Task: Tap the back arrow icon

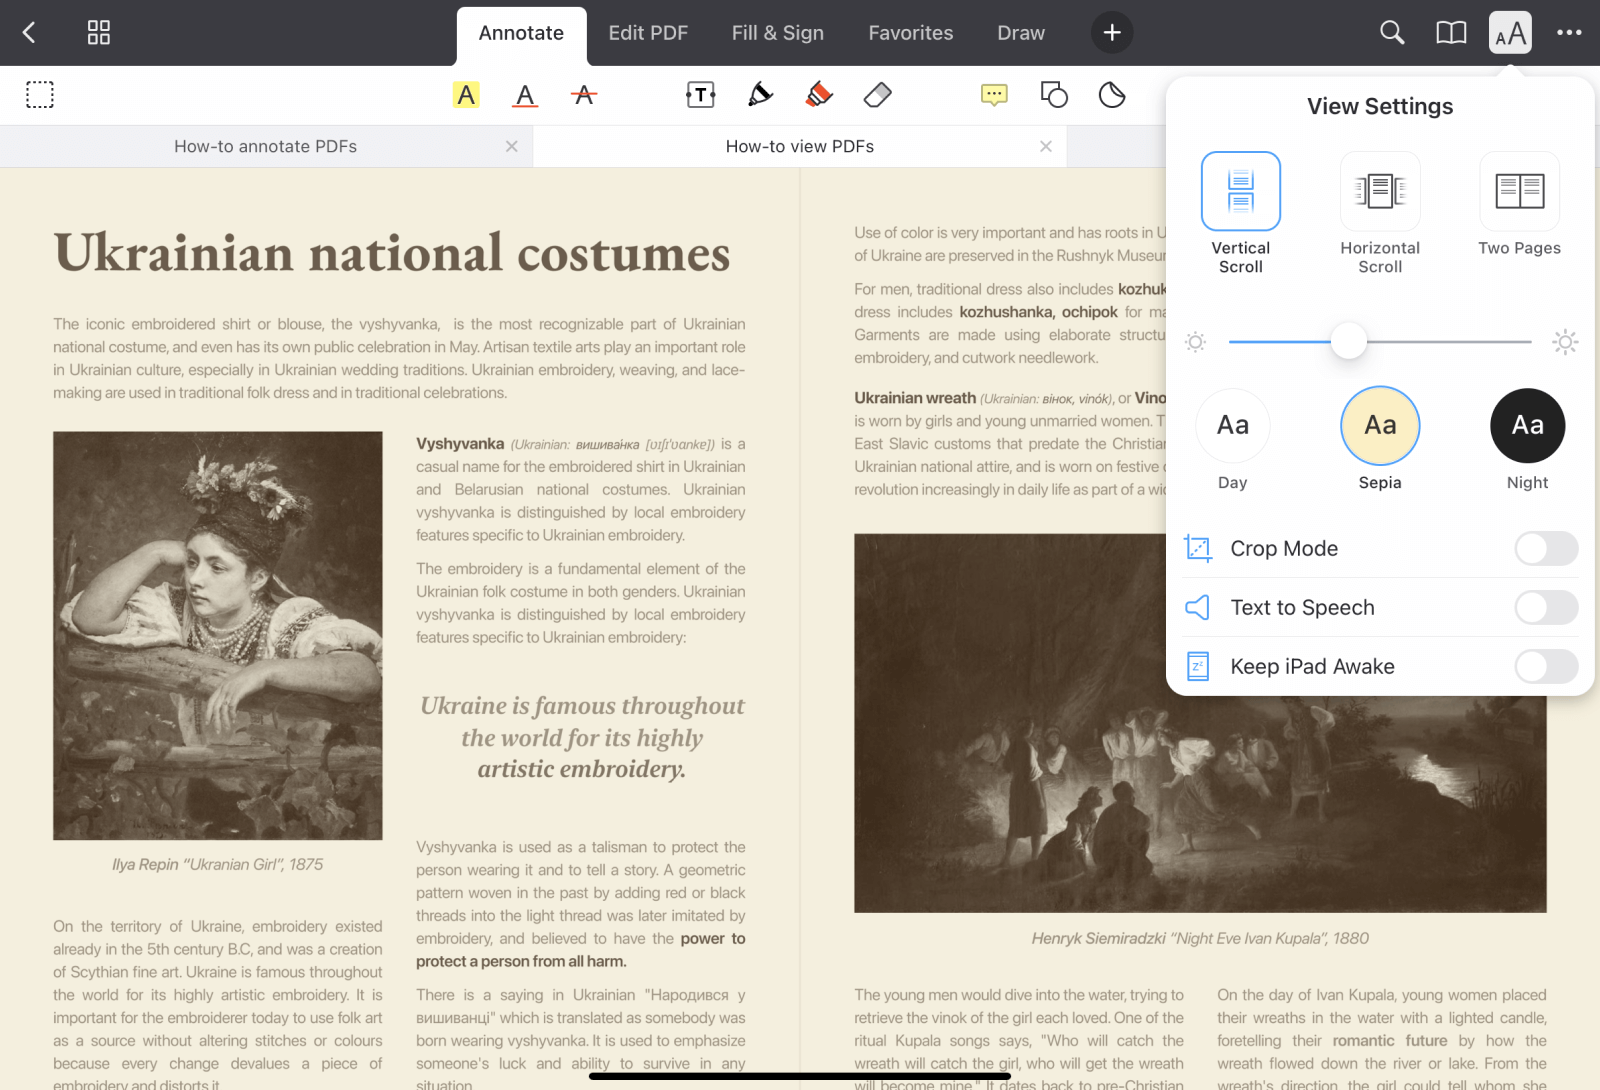Action: [x=29, y=33]
